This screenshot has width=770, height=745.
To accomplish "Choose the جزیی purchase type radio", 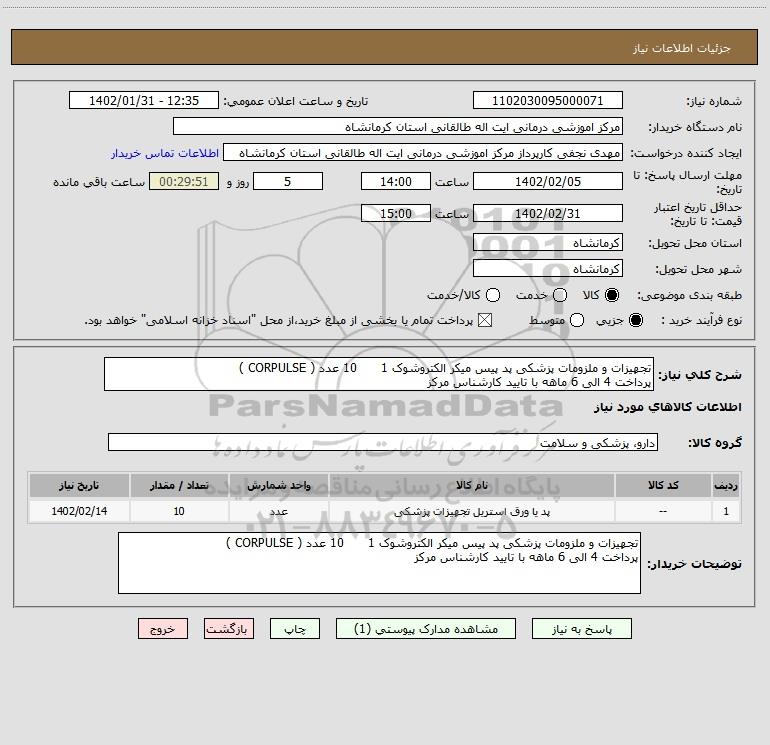I will pyautogui.click(x=635, y=320).
